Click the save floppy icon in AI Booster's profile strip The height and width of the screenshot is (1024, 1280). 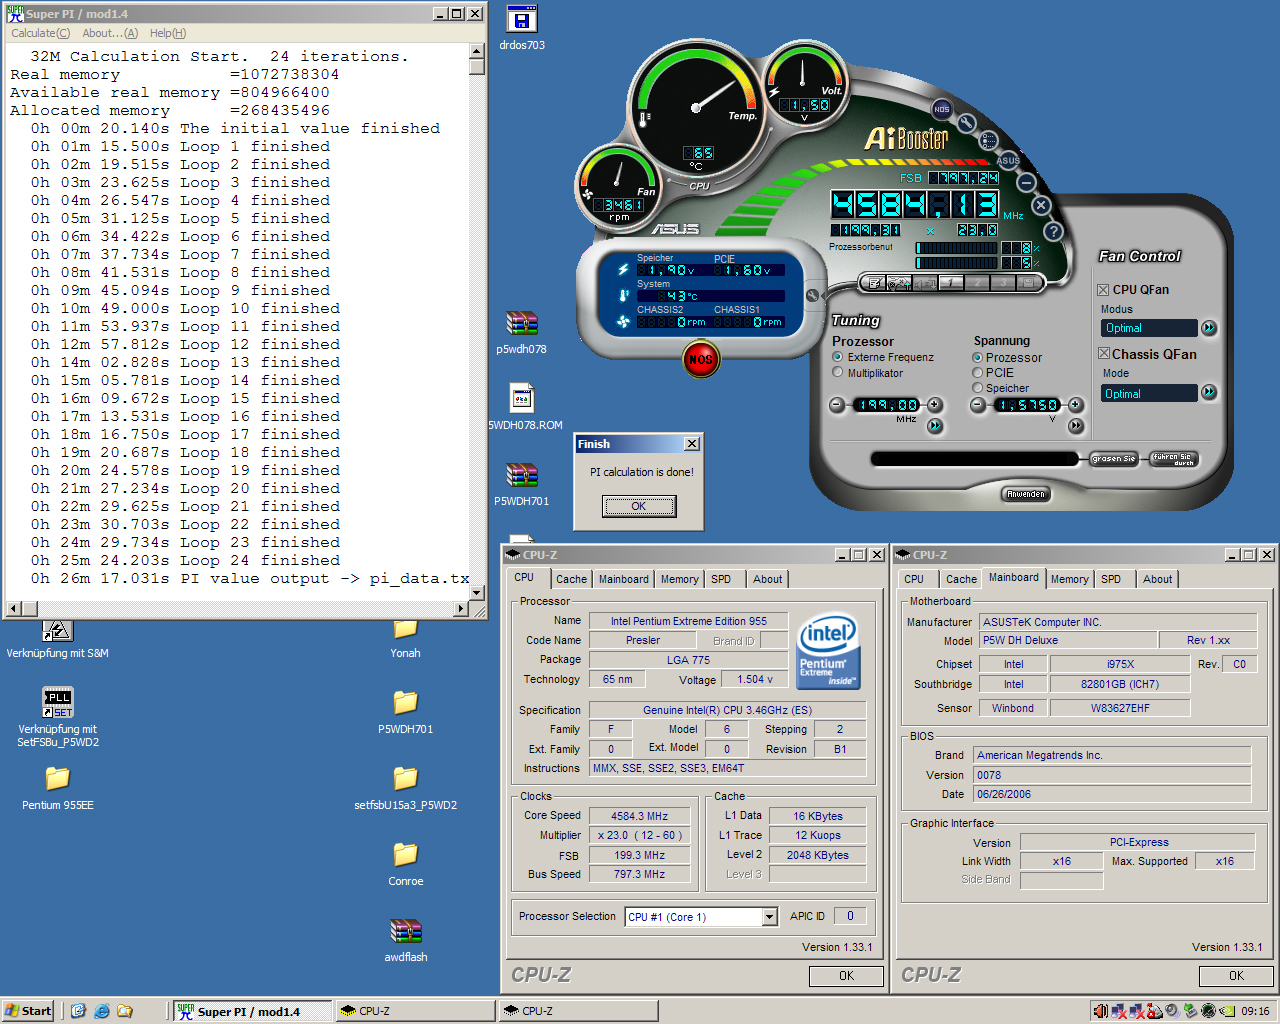point(1027,284)
